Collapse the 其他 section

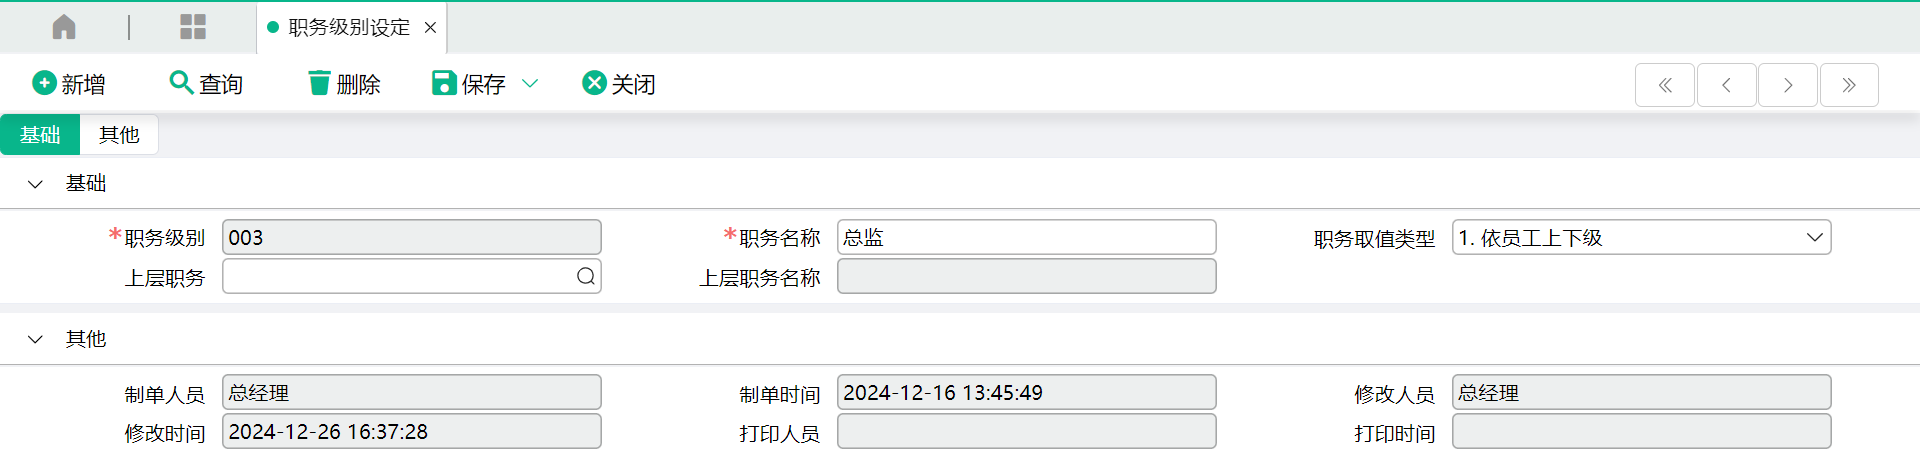coord(35,340)
